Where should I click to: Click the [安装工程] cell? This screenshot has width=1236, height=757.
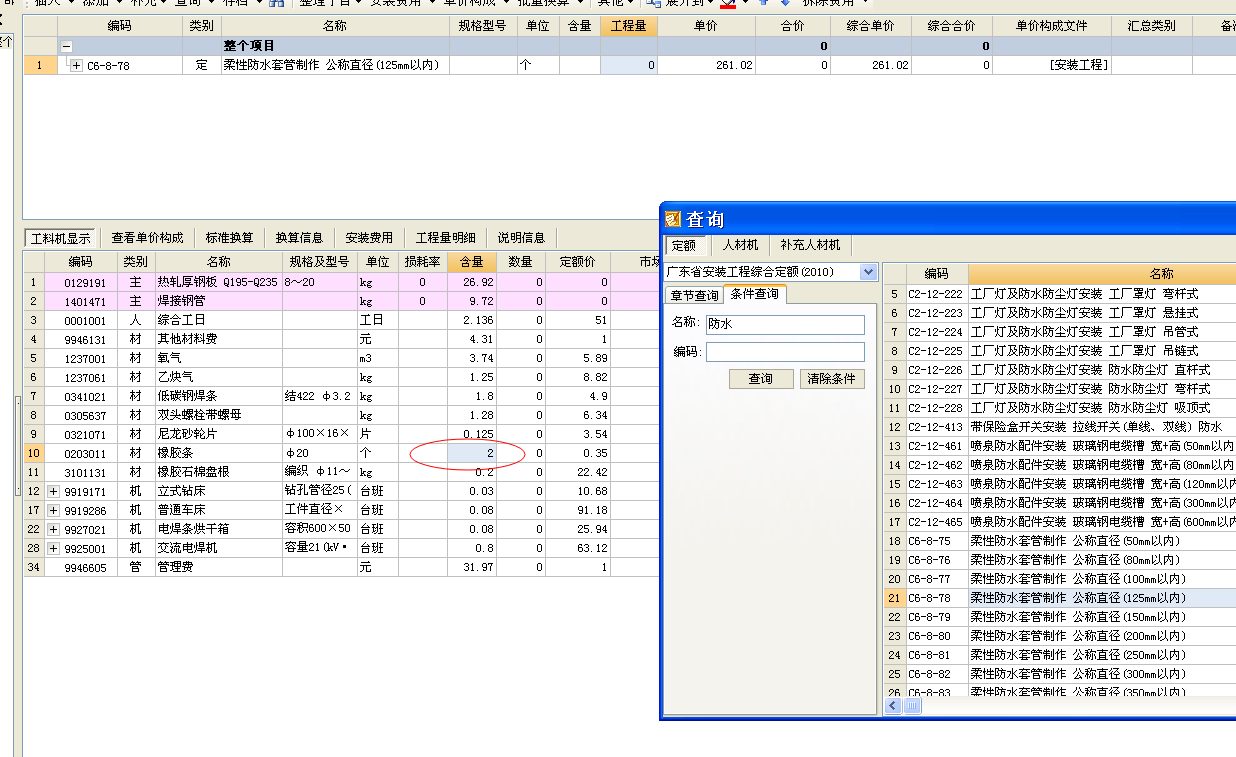click(x=1052, y=65)
